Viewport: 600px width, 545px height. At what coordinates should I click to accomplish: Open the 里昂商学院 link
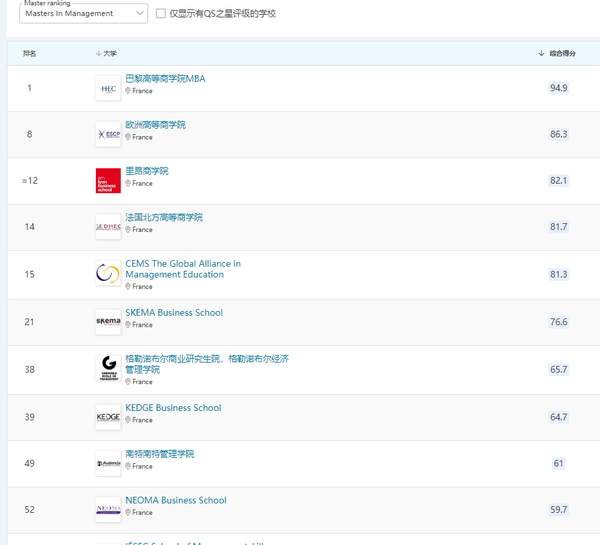tap(147, 171)
